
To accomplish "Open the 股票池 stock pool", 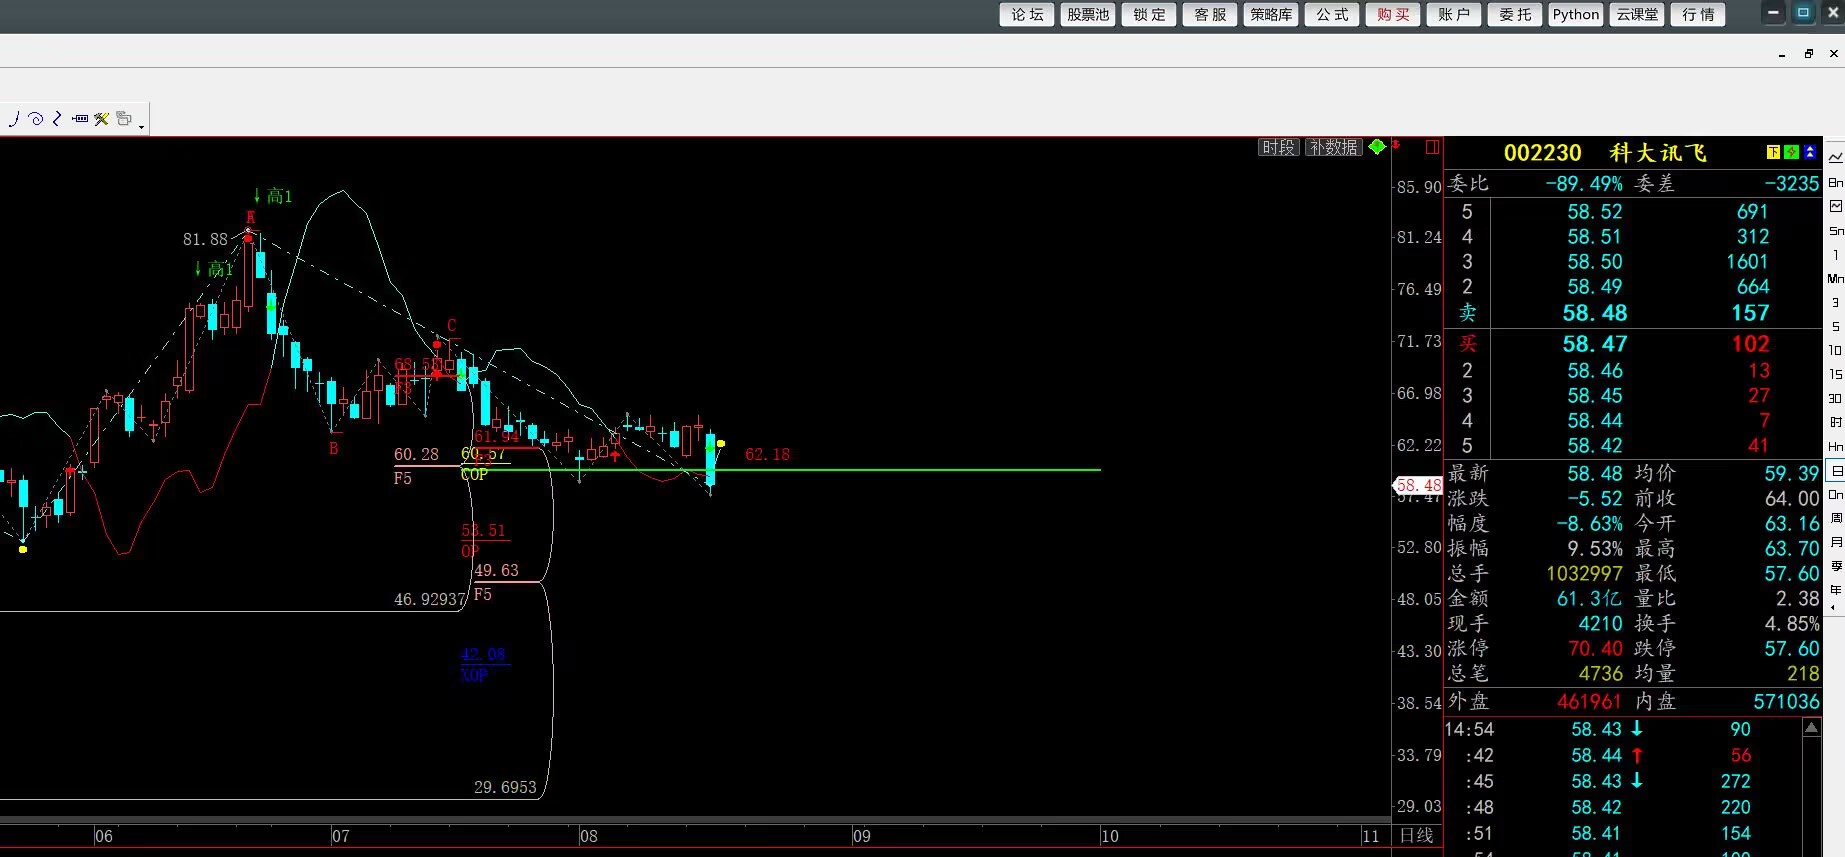I will pos(1088,14).
